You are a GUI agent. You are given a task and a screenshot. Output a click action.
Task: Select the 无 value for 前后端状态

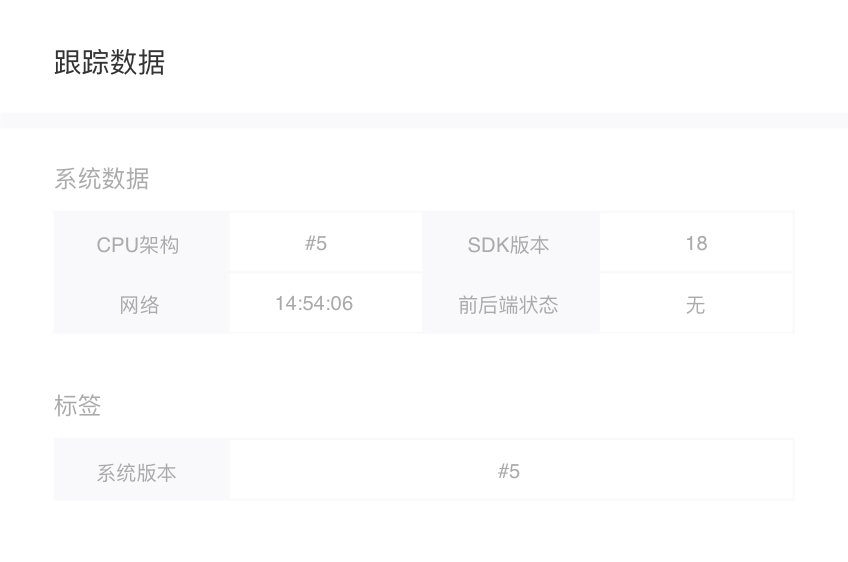(x=697, y=303)
